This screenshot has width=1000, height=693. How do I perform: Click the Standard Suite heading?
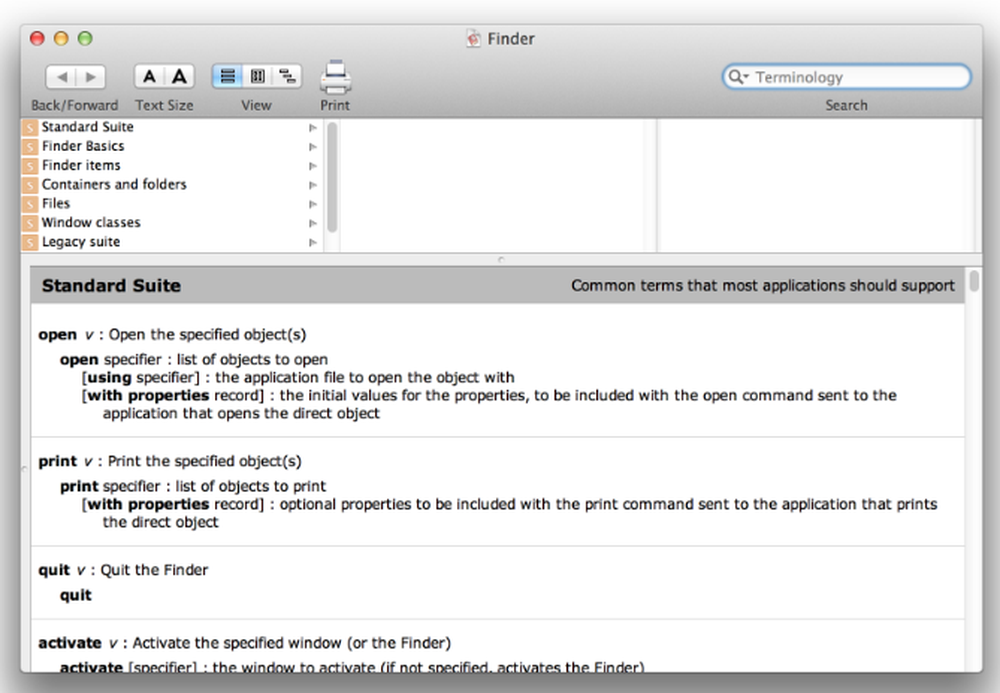tap(111, 286)
